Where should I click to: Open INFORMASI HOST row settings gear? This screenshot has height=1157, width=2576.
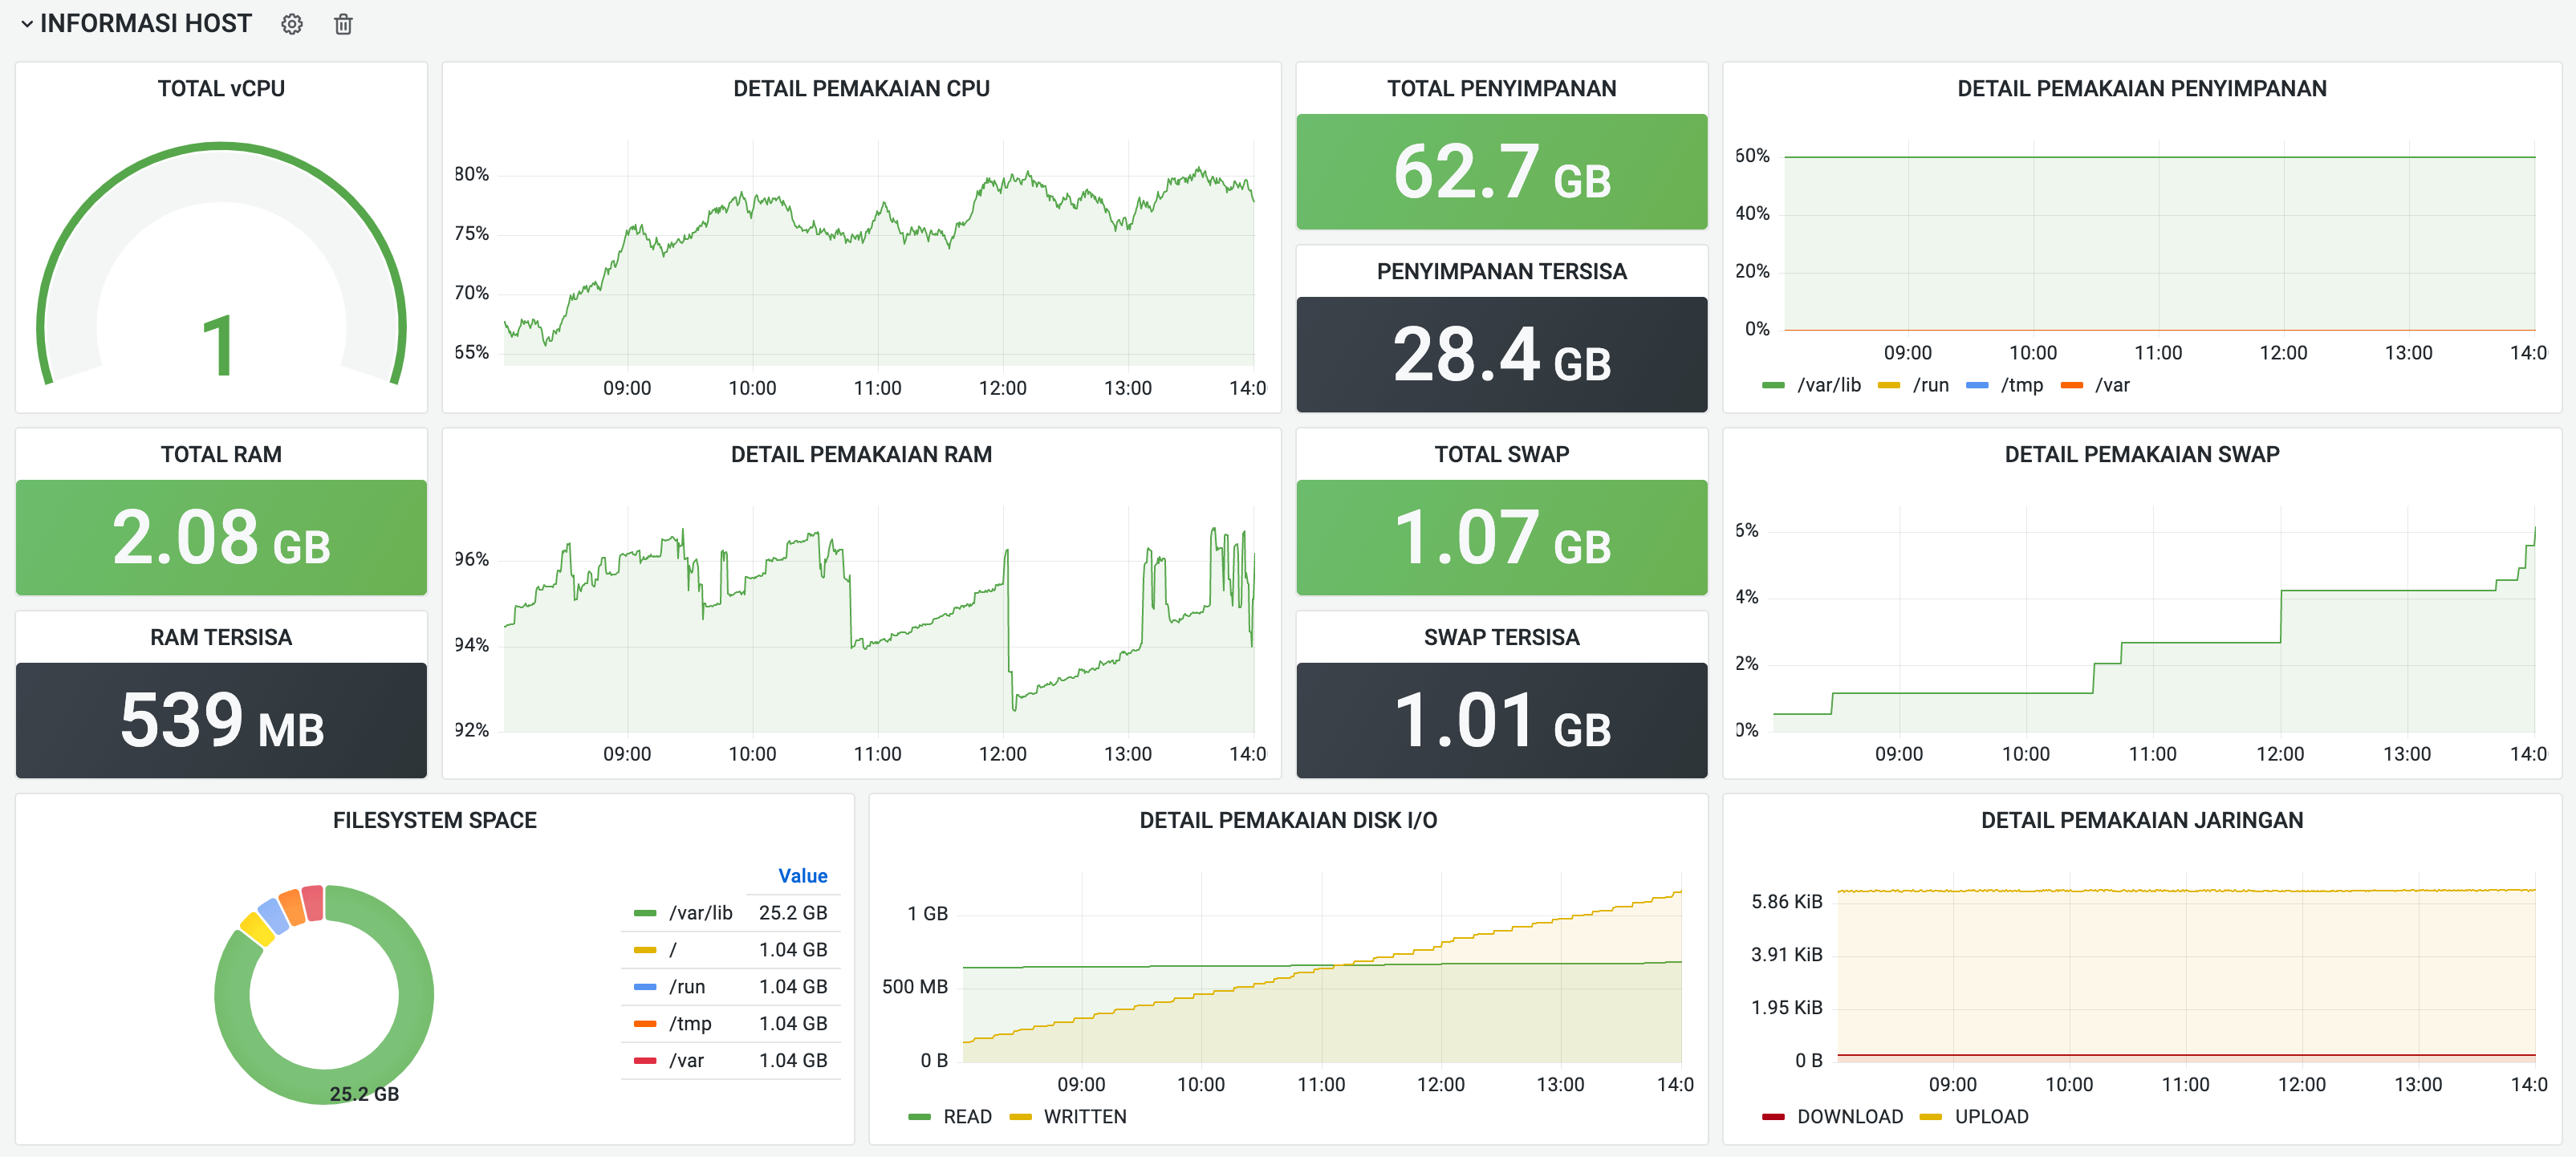click(x=291, y=24)
